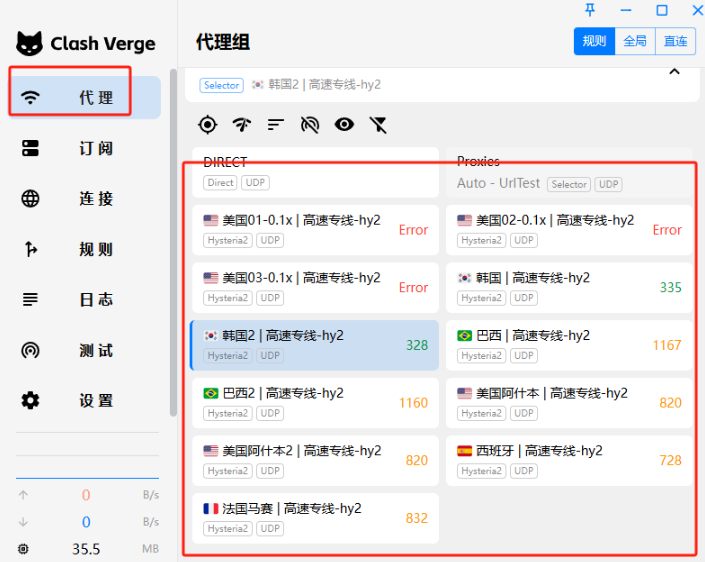
Task: Click the crossed-out wifi delay icon
Action: pos(310,124)
